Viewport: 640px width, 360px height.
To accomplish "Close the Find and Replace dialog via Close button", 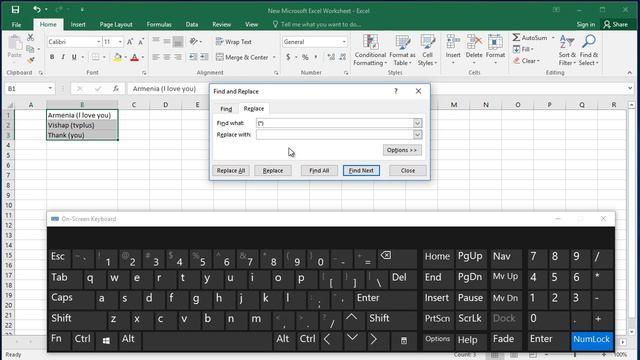I will [408, 171].
